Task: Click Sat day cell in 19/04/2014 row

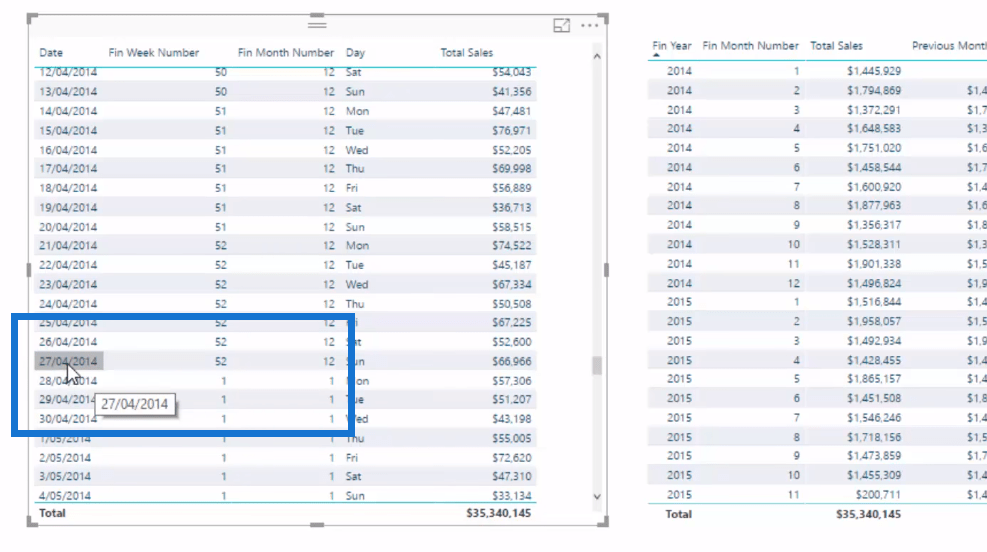Action: tap(353, 208)
